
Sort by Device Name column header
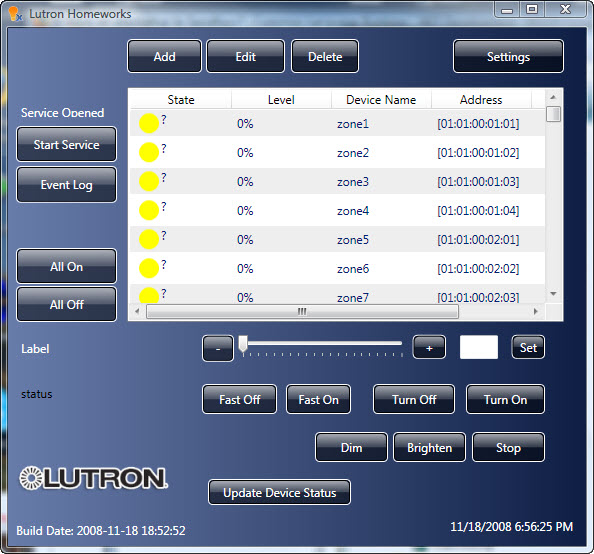coord(381,100)
